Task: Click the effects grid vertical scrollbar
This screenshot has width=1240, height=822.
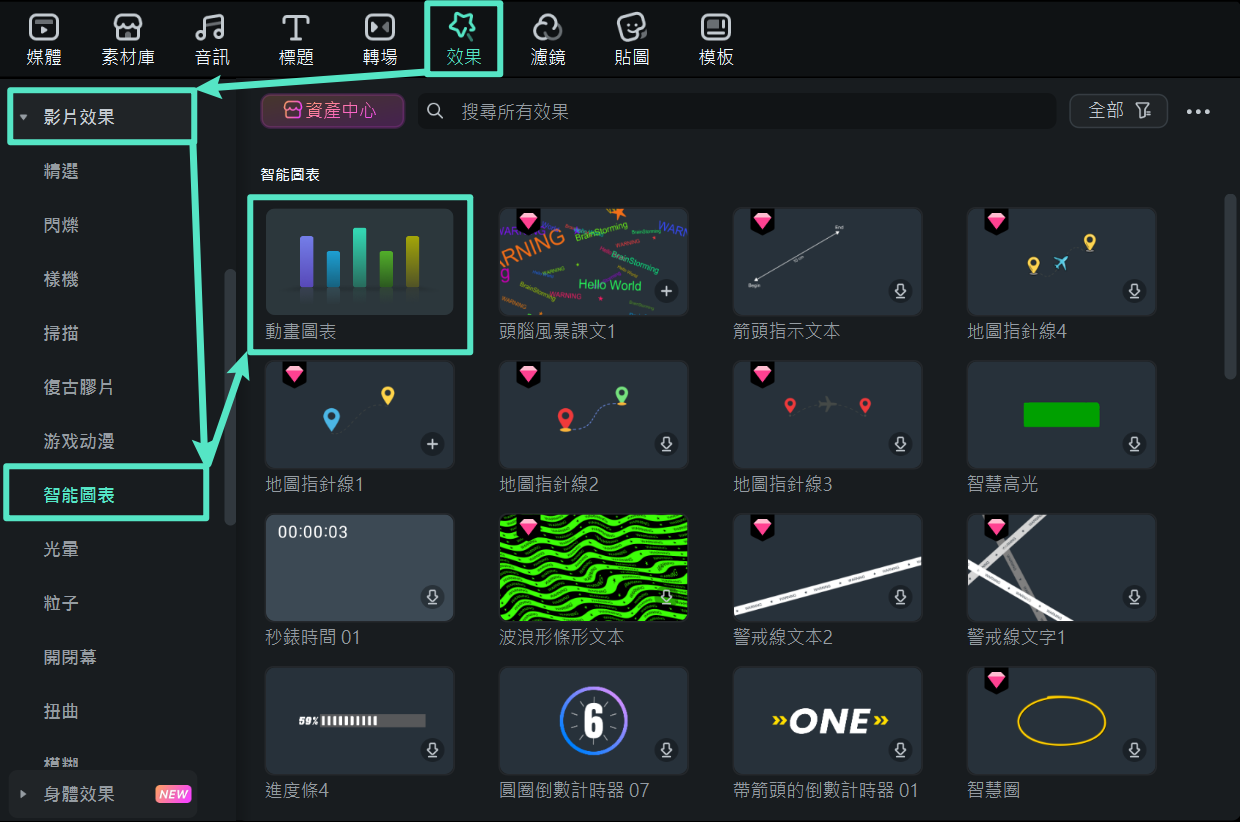Action: click(1230, 288)
